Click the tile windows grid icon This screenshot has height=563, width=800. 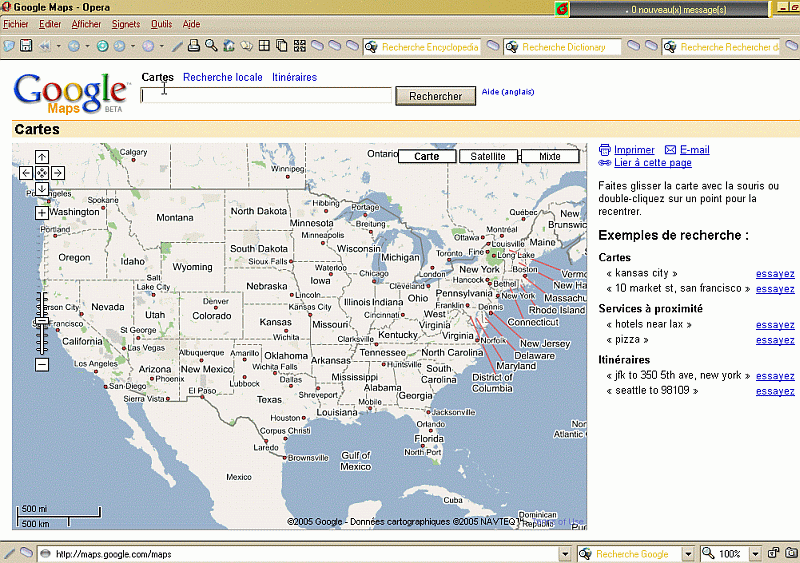tap(264, 46)
